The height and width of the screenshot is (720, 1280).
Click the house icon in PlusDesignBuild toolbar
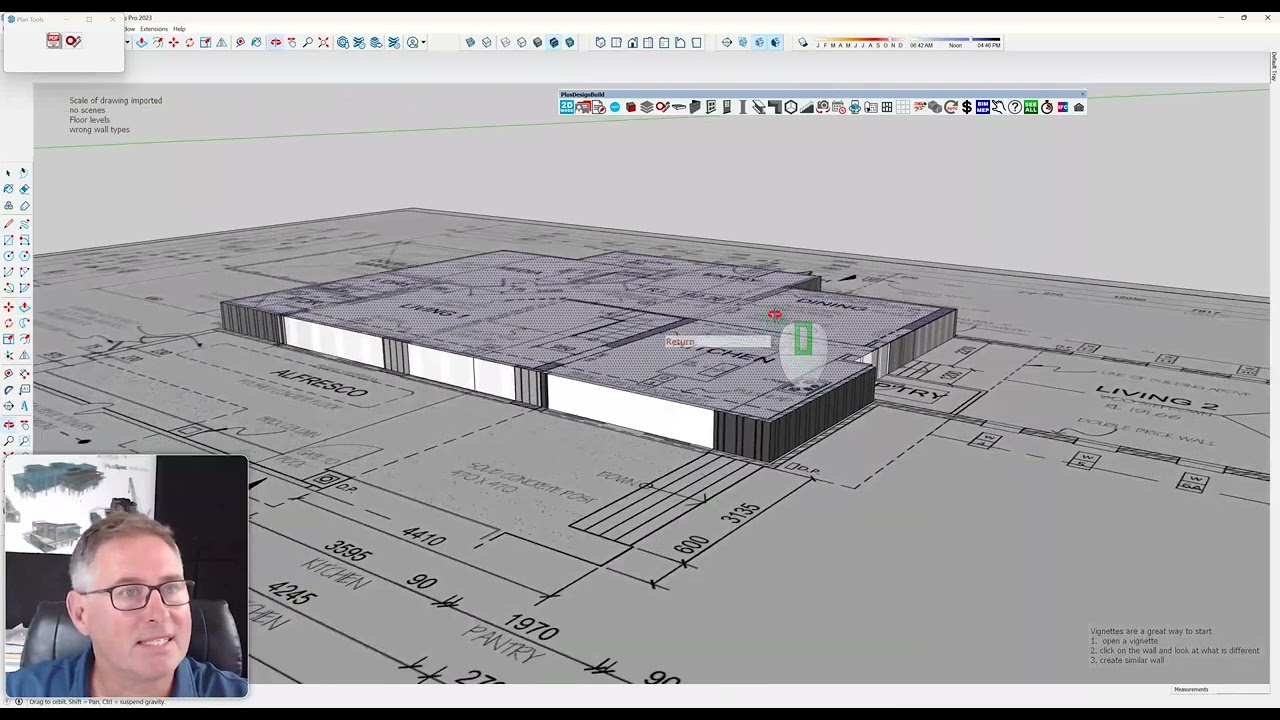tap(1078, 107)
